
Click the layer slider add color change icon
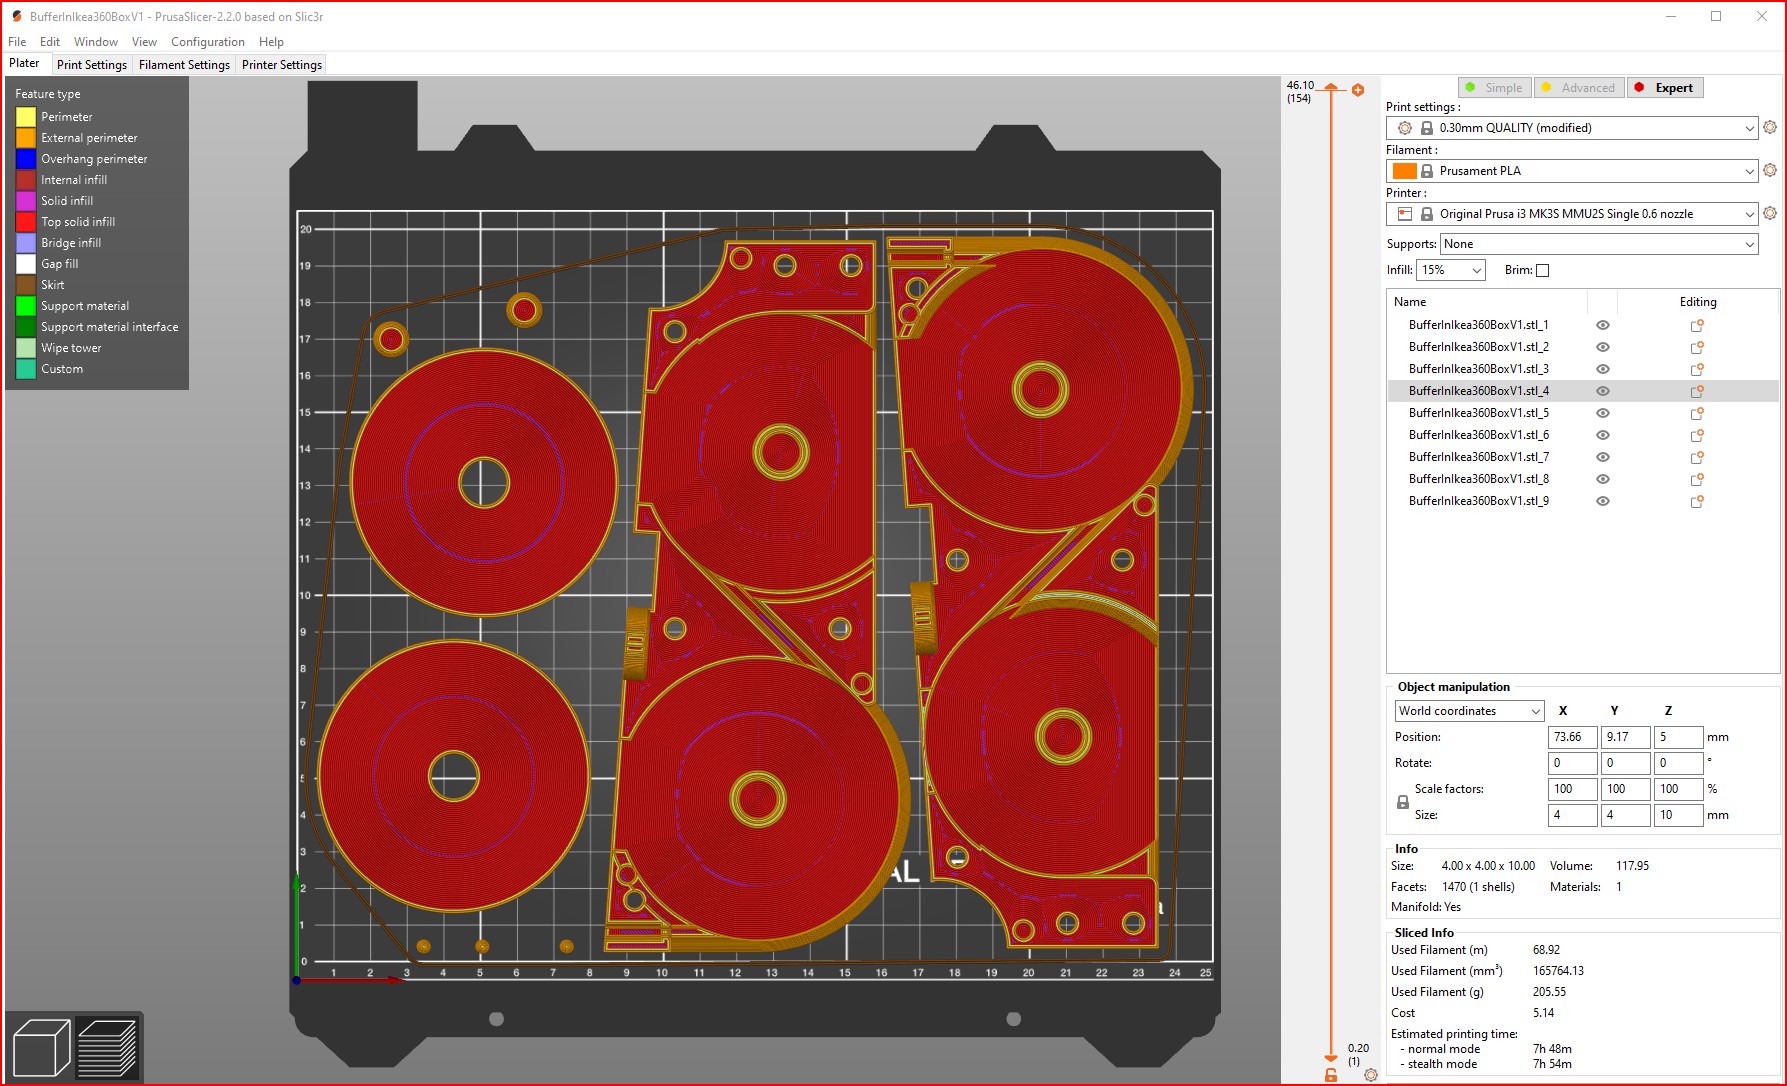pyautogui.click(x=1358, y=90)
